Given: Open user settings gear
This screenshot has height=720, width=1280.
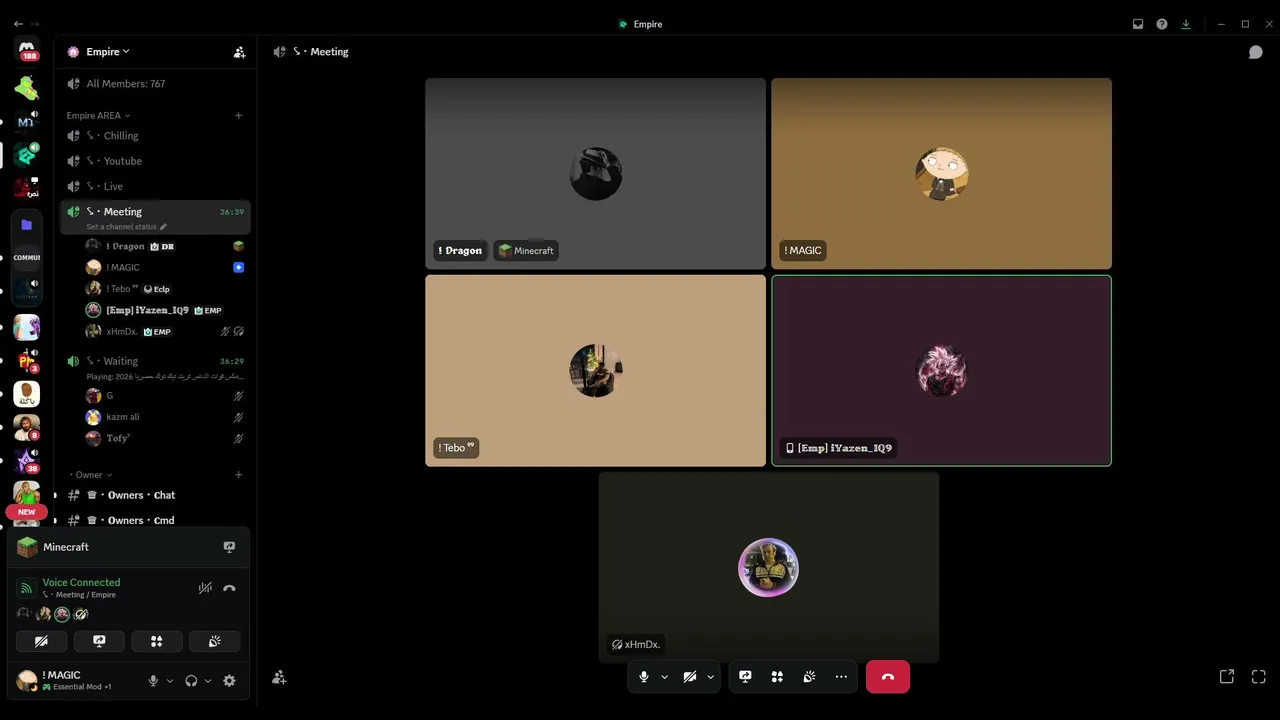Looking at the screenshot, I should (x=229, y=681).
